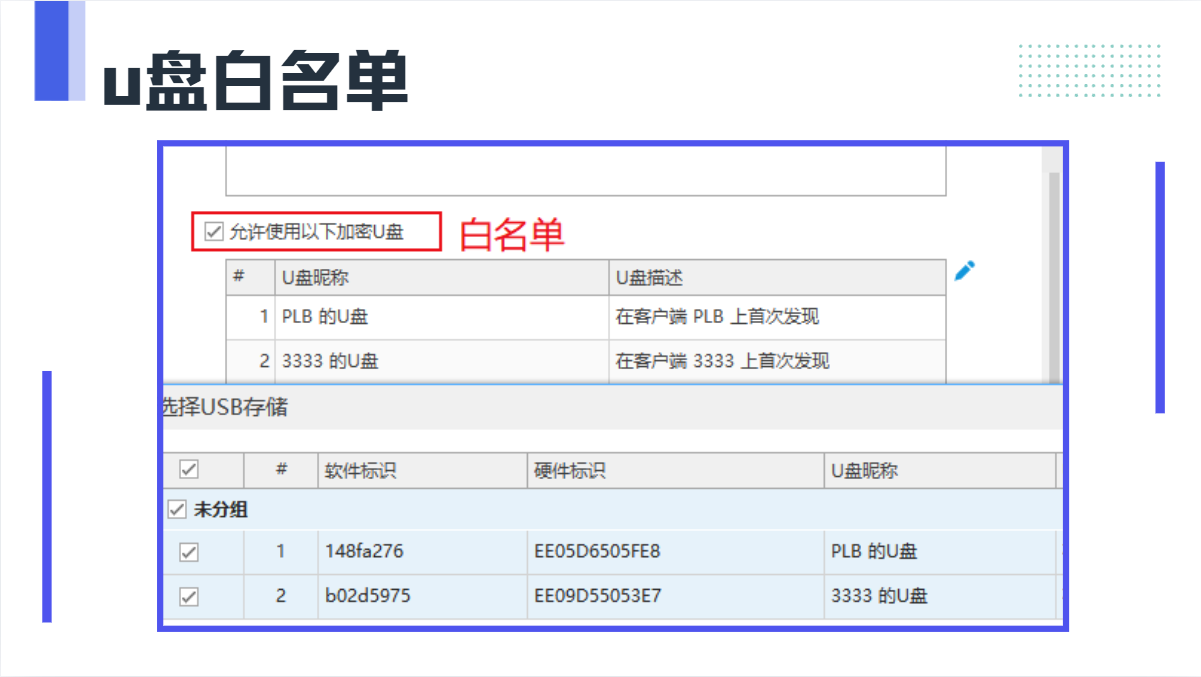Uncheck row checkbox for 148fa276
Image resolution: width=1201 pixels, height=677 pixels.
tap(188, 552)
